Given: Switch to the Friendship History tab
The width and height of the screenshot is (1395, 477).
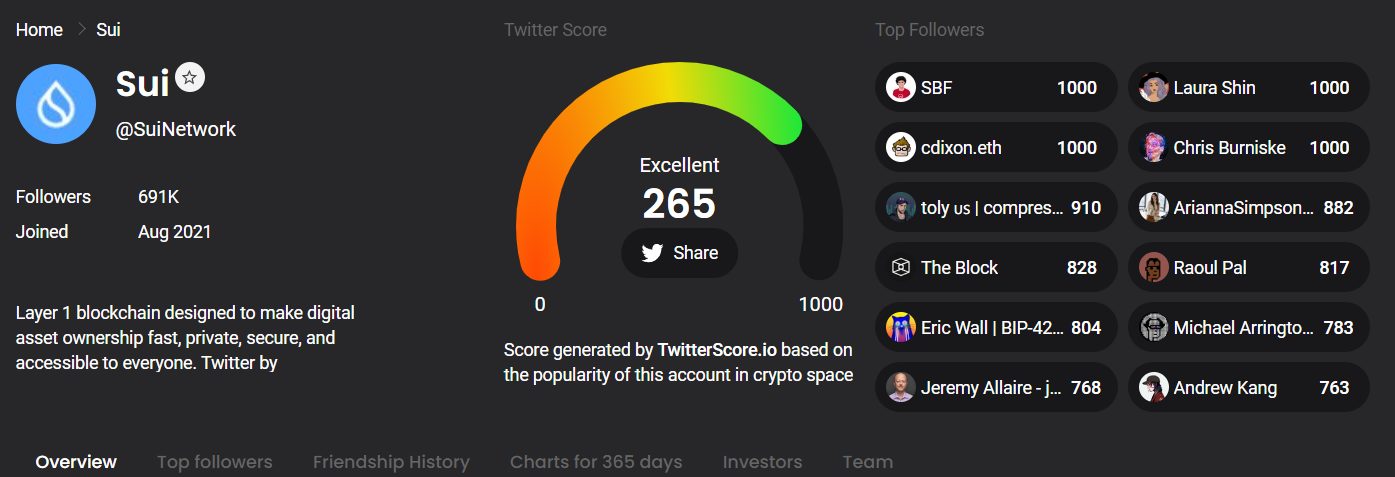Looking at the screenshot, I should coord(391,462).
